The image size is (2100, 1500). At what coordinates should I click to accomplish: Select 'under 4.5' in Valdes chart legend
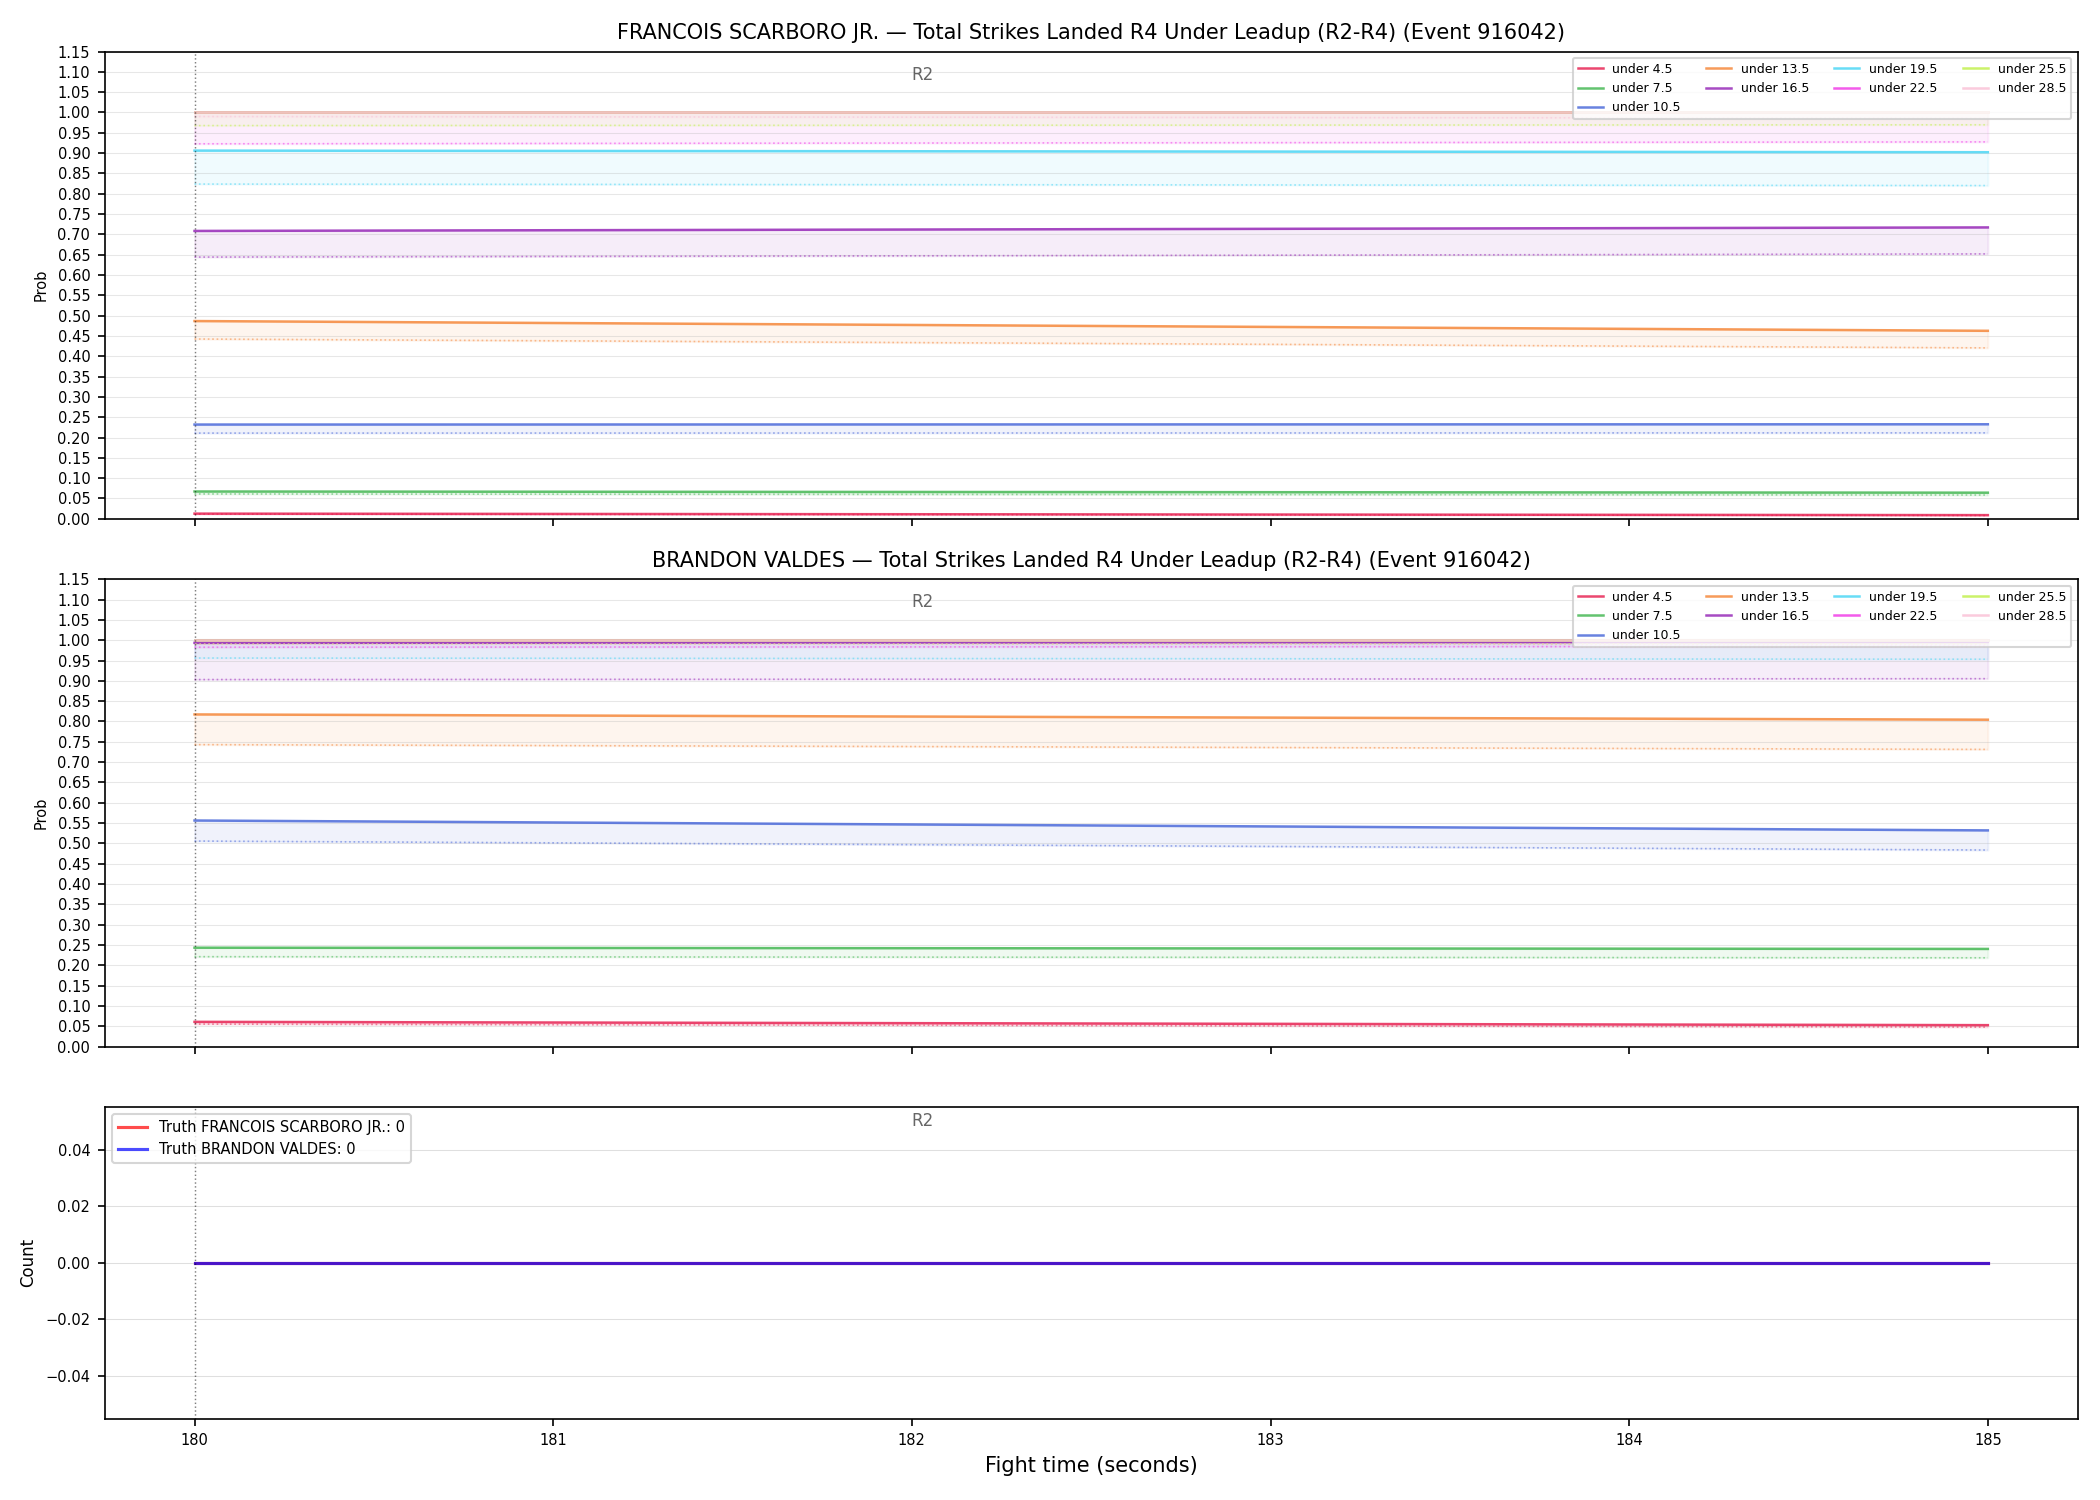tap(1625, 597)
